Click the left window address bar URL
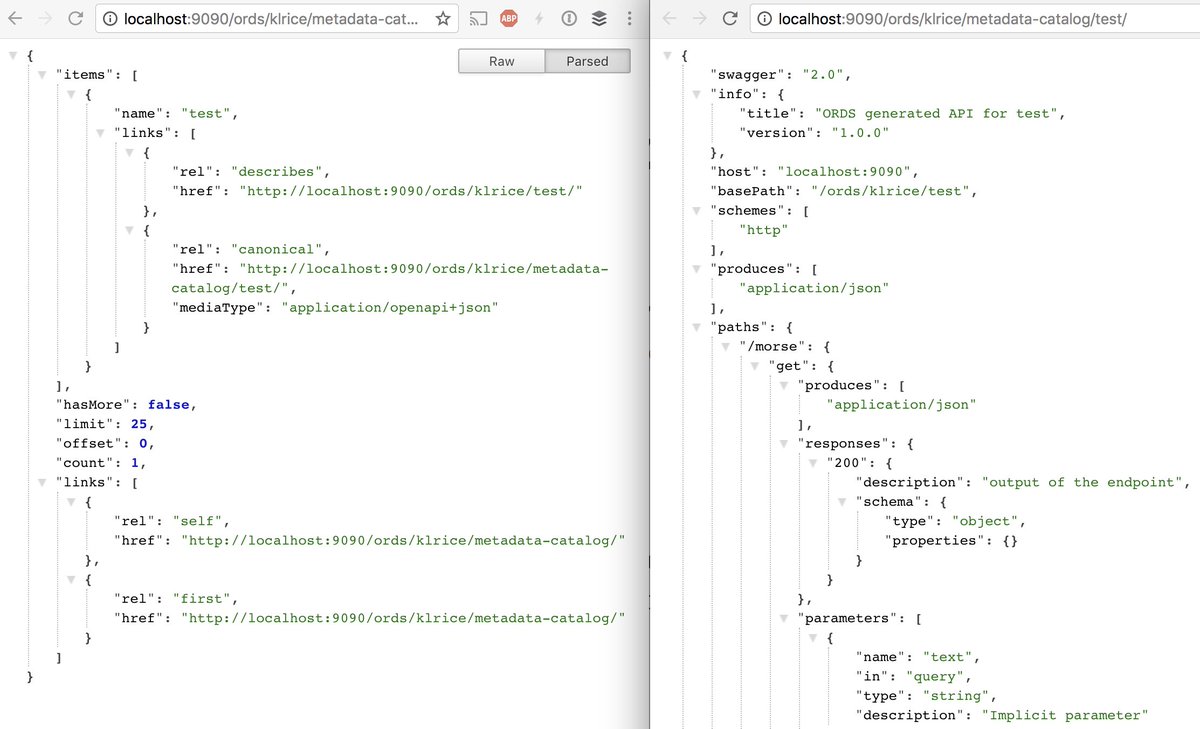The height and width of the screenshot is (729, 1200). [x=270, y=18]
